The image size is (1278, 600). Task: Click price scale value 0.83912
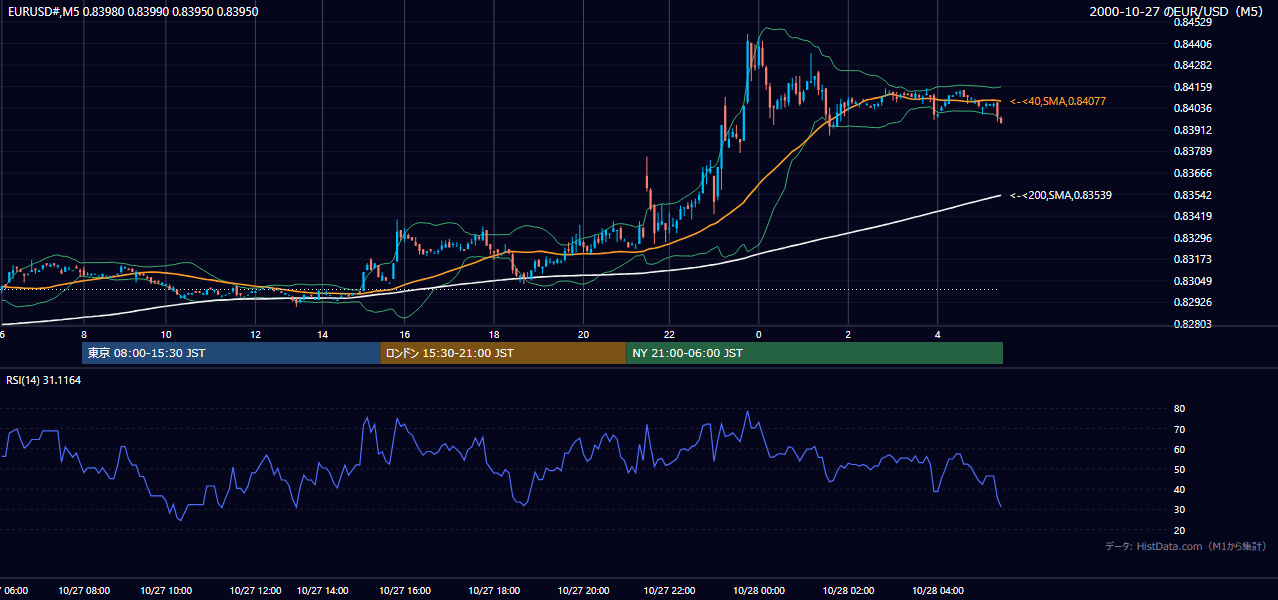[x=1192, y=130]
